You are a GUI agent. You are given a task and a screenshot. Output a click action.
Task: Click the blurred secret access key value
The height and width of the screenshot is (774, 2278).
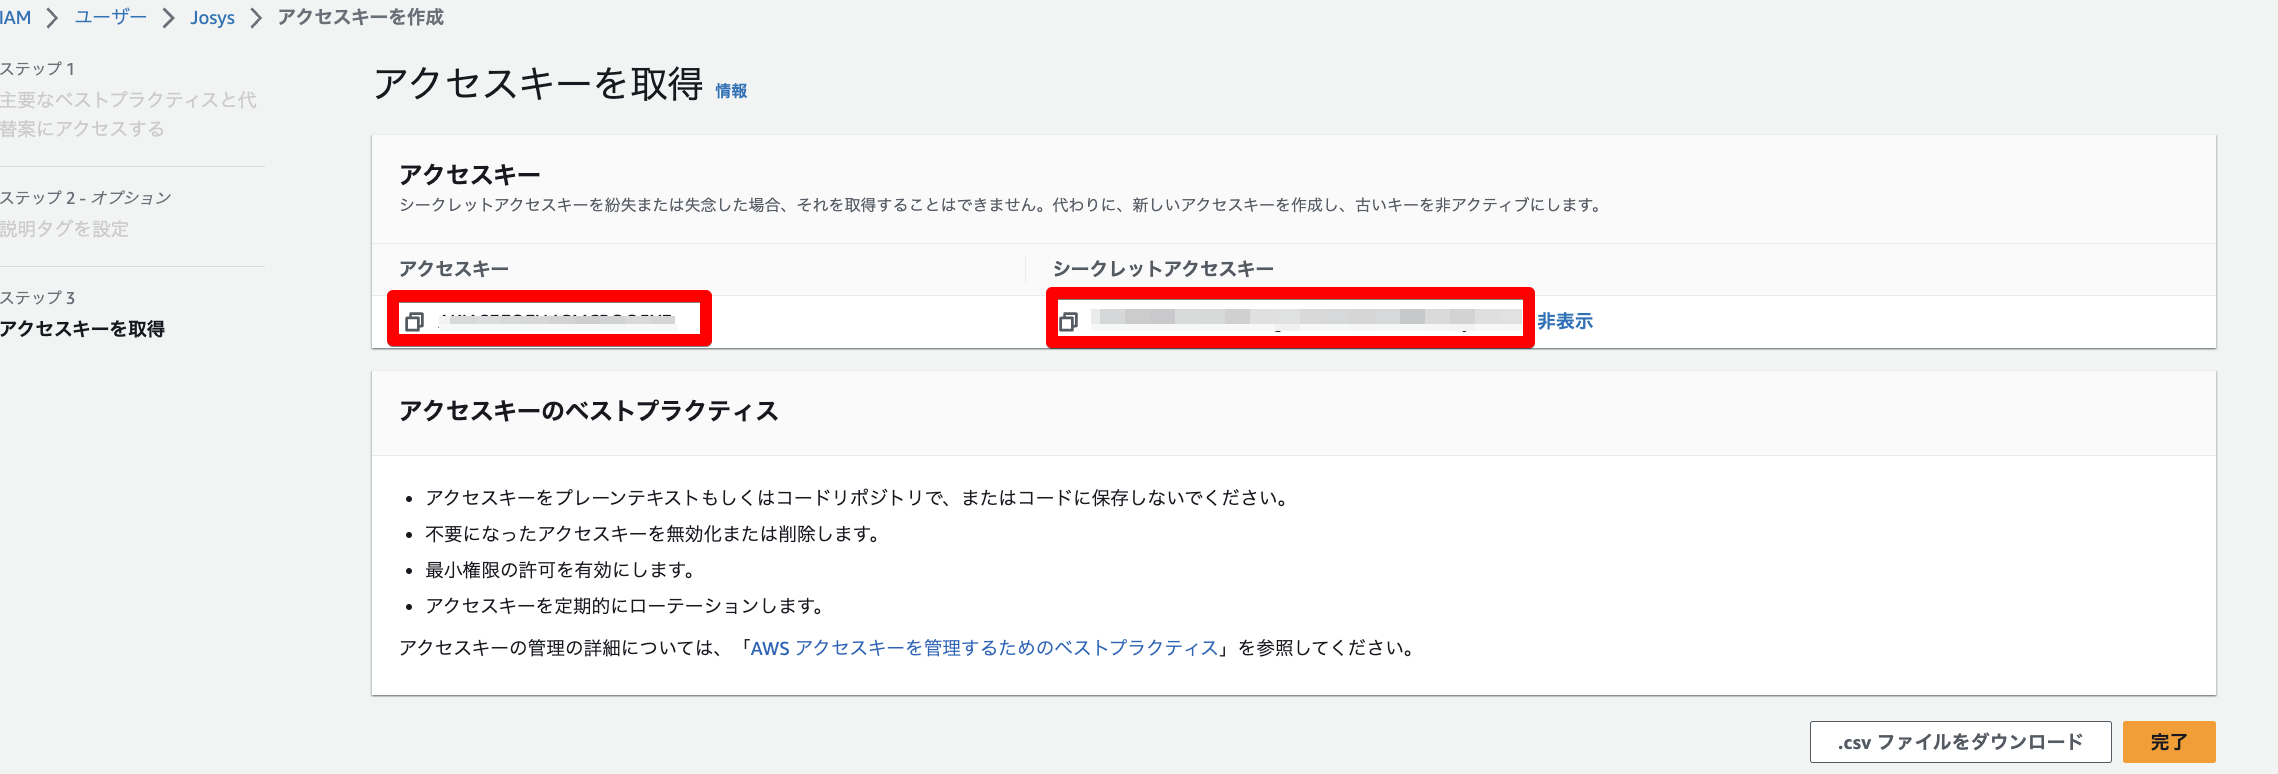tap(1306, 320)
